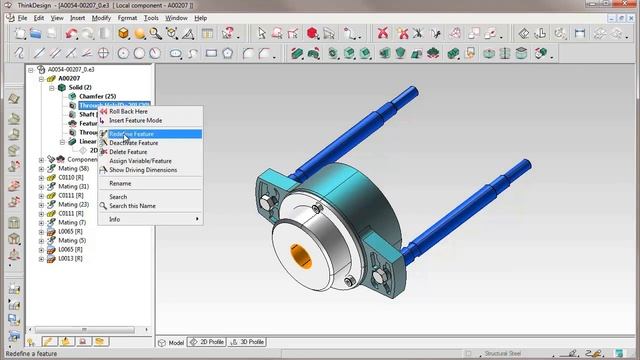Choose Delete Feature
640x360 pixels.
pyautogui.click(x=150, y=152)
